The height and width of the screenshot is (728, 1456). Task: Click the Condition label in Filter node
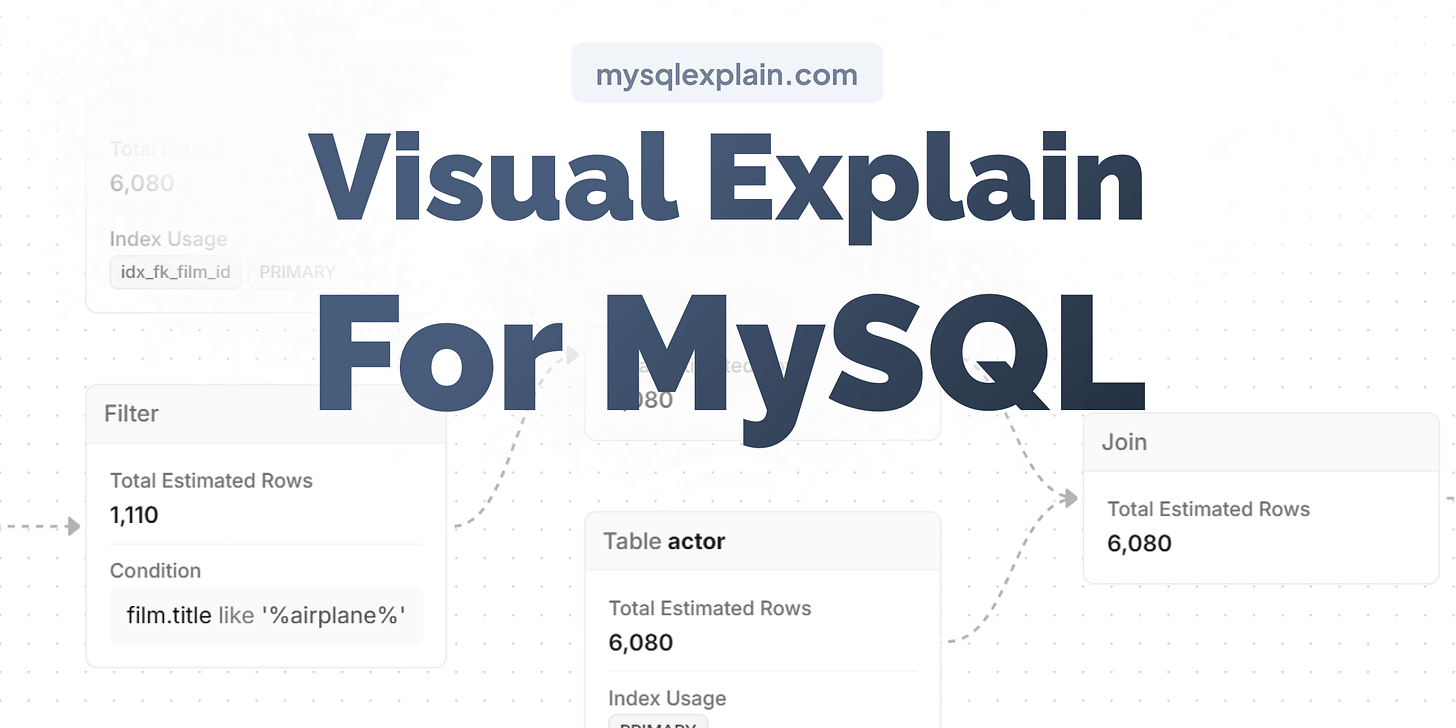tap(155, 570)
